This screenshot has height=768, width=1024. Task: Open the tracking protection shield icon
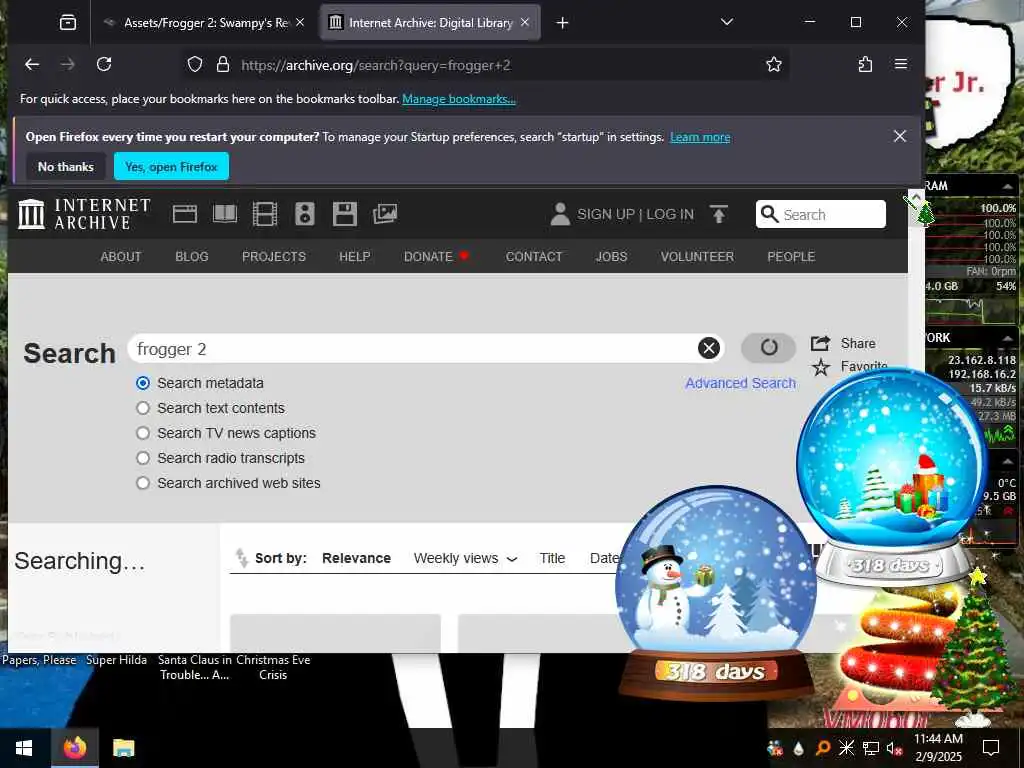coord(195,65)
